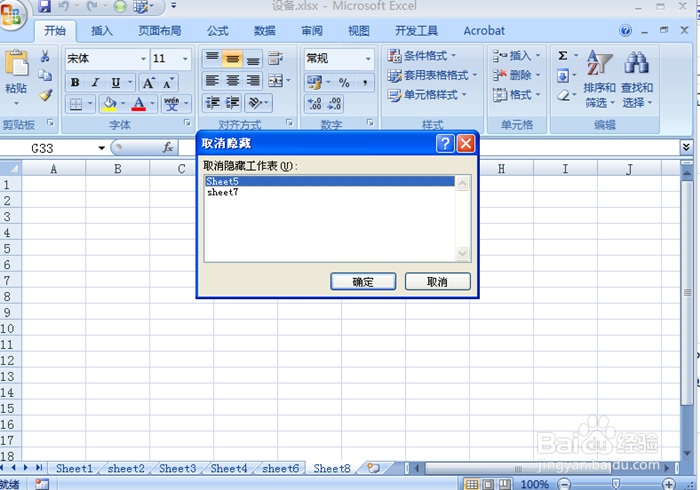Open Insert cells (插入) dropdown
Viewport: 700px width, 490px height.
[517, 56]
